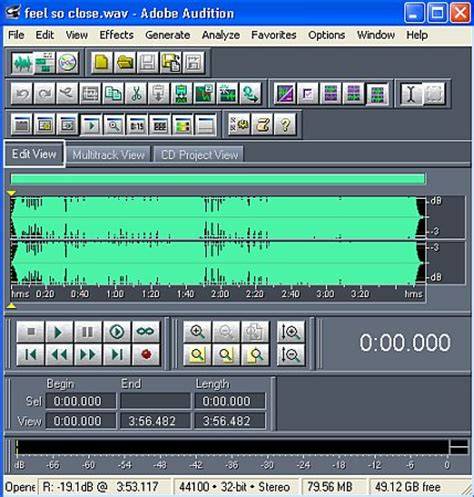Switch to the Multitrack View tab

pos(108,155)
